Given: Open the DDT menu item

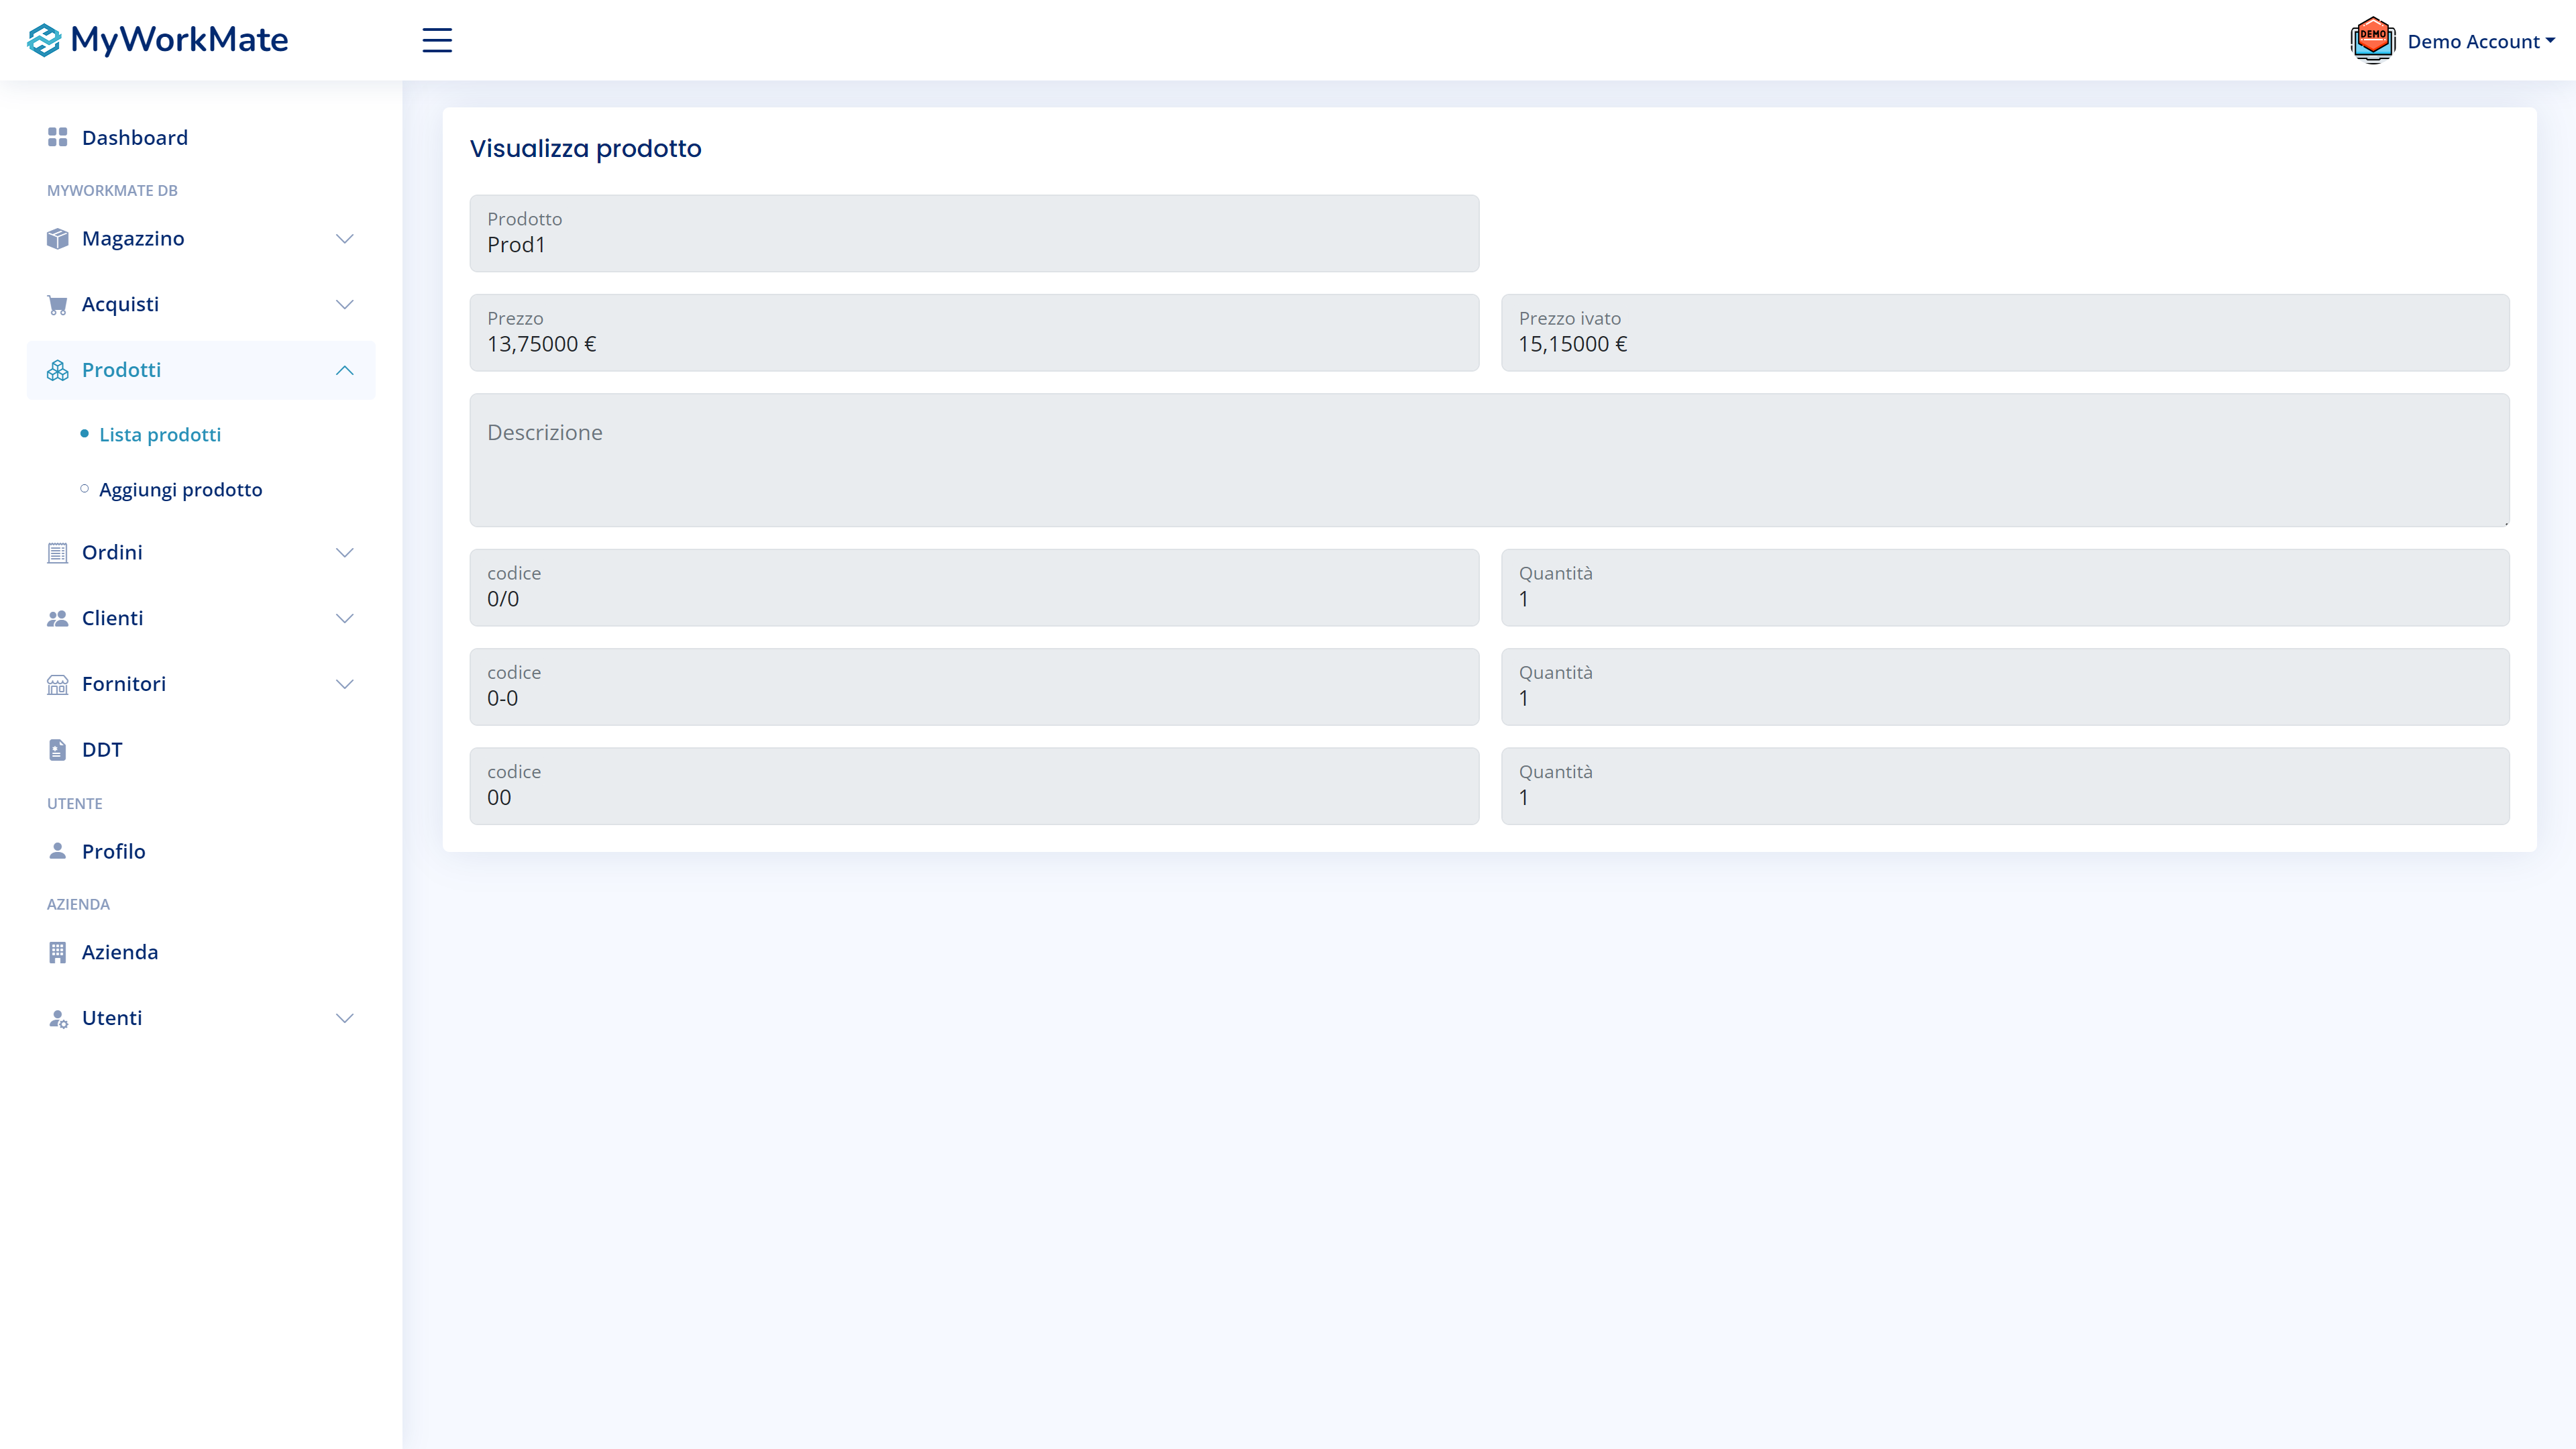Looking at the screenshot, I should pyautogui.click(x=201, y=749).
